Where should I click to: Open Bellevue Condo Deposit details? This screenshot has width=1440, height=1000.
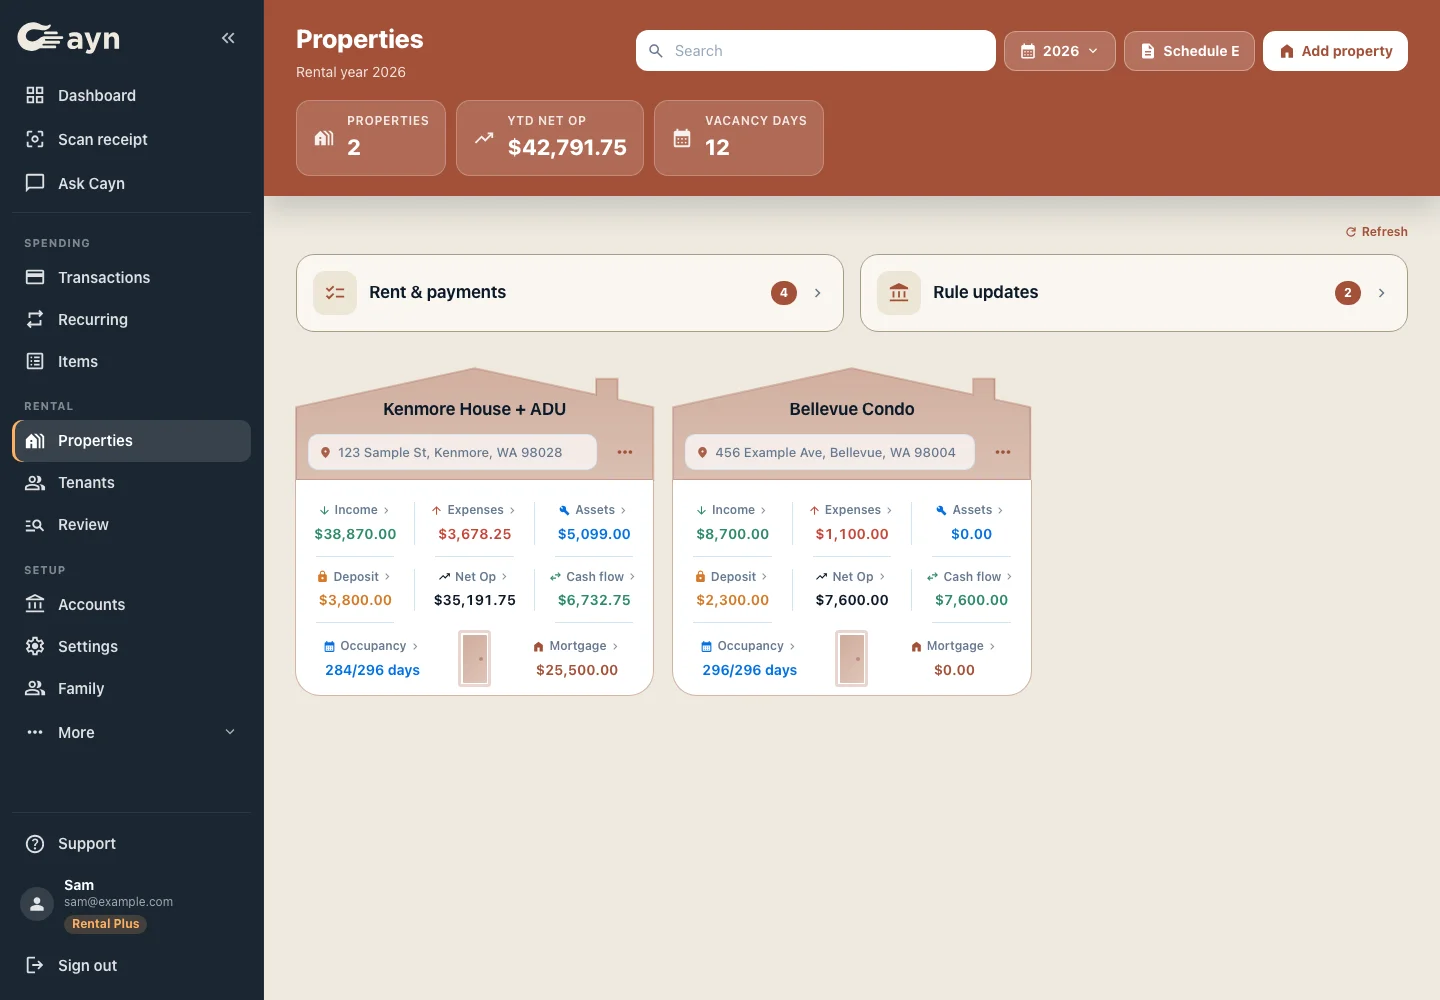[x=733, y=589]
